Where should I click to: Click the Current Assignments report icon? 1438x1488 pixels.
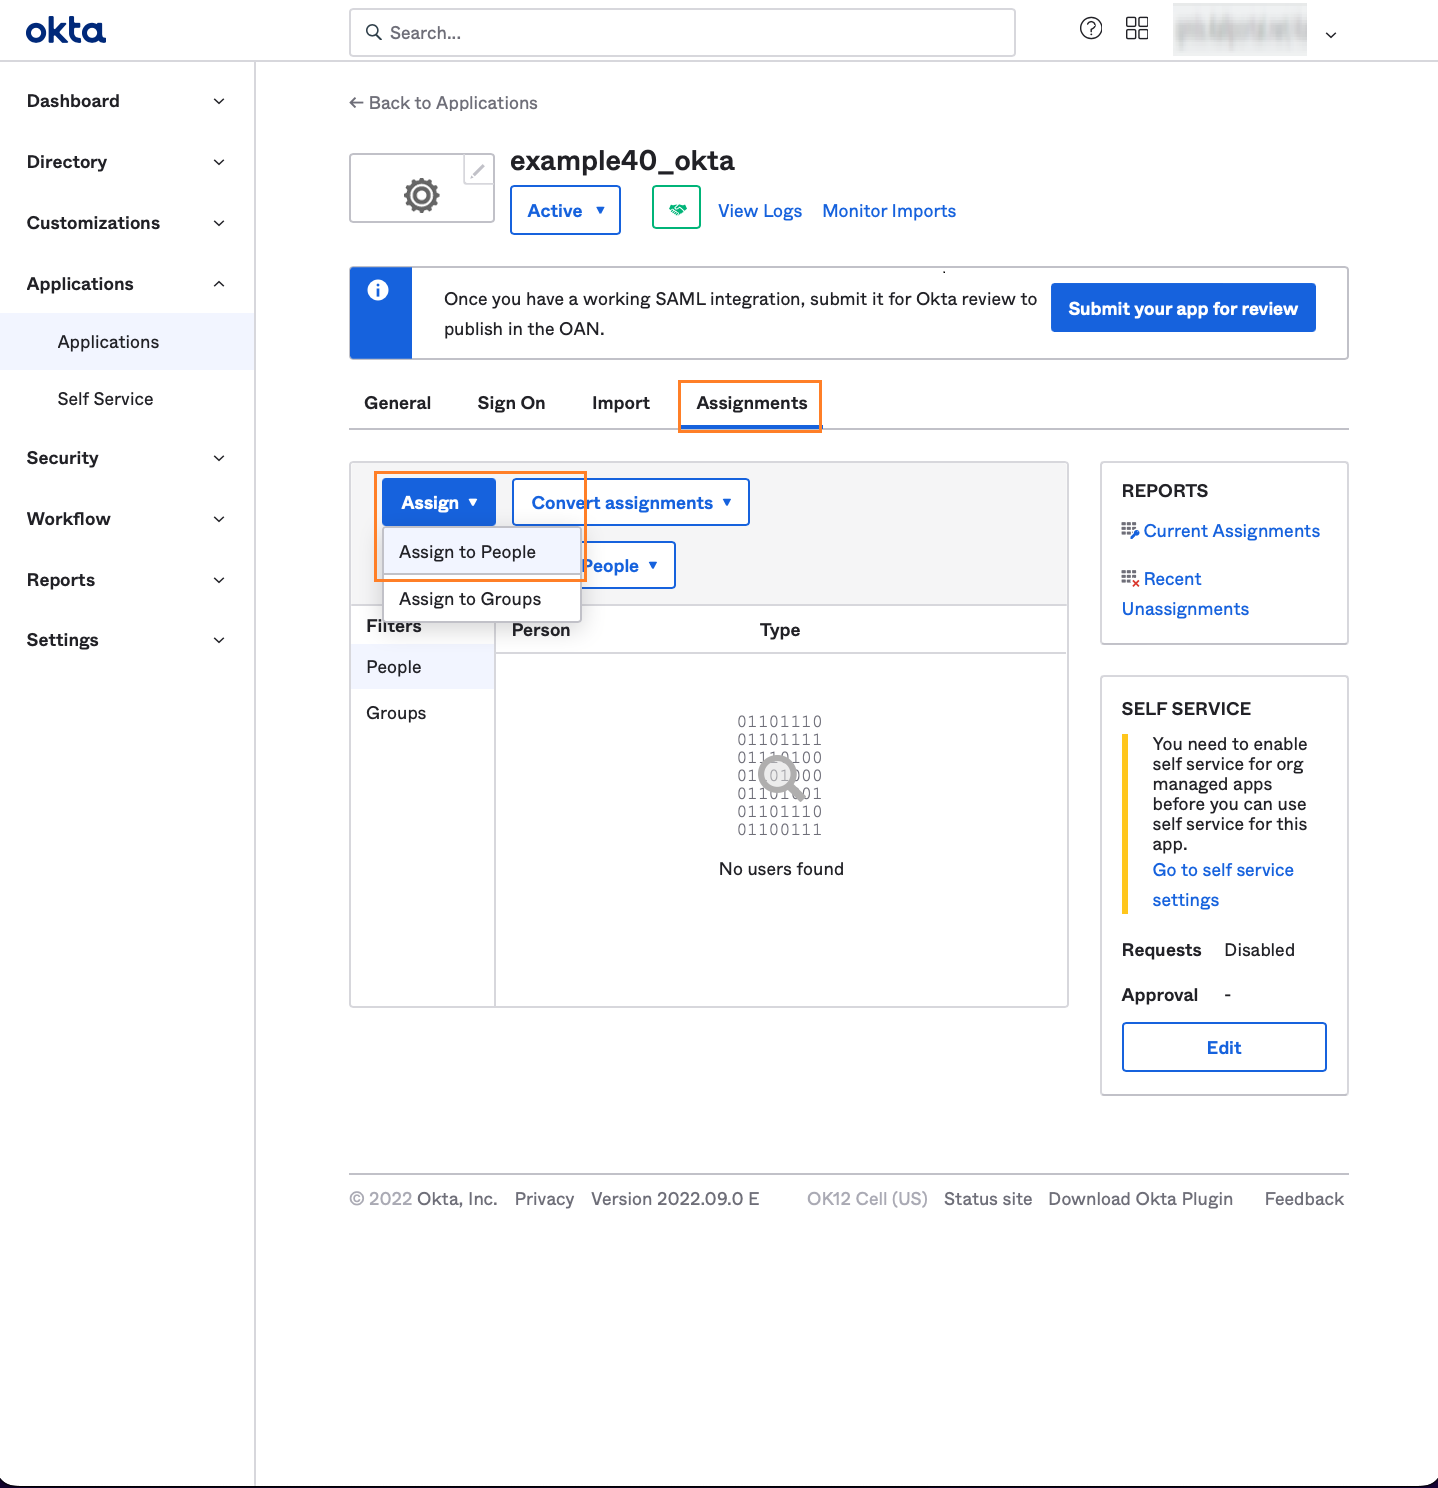tap(1130, 530)
